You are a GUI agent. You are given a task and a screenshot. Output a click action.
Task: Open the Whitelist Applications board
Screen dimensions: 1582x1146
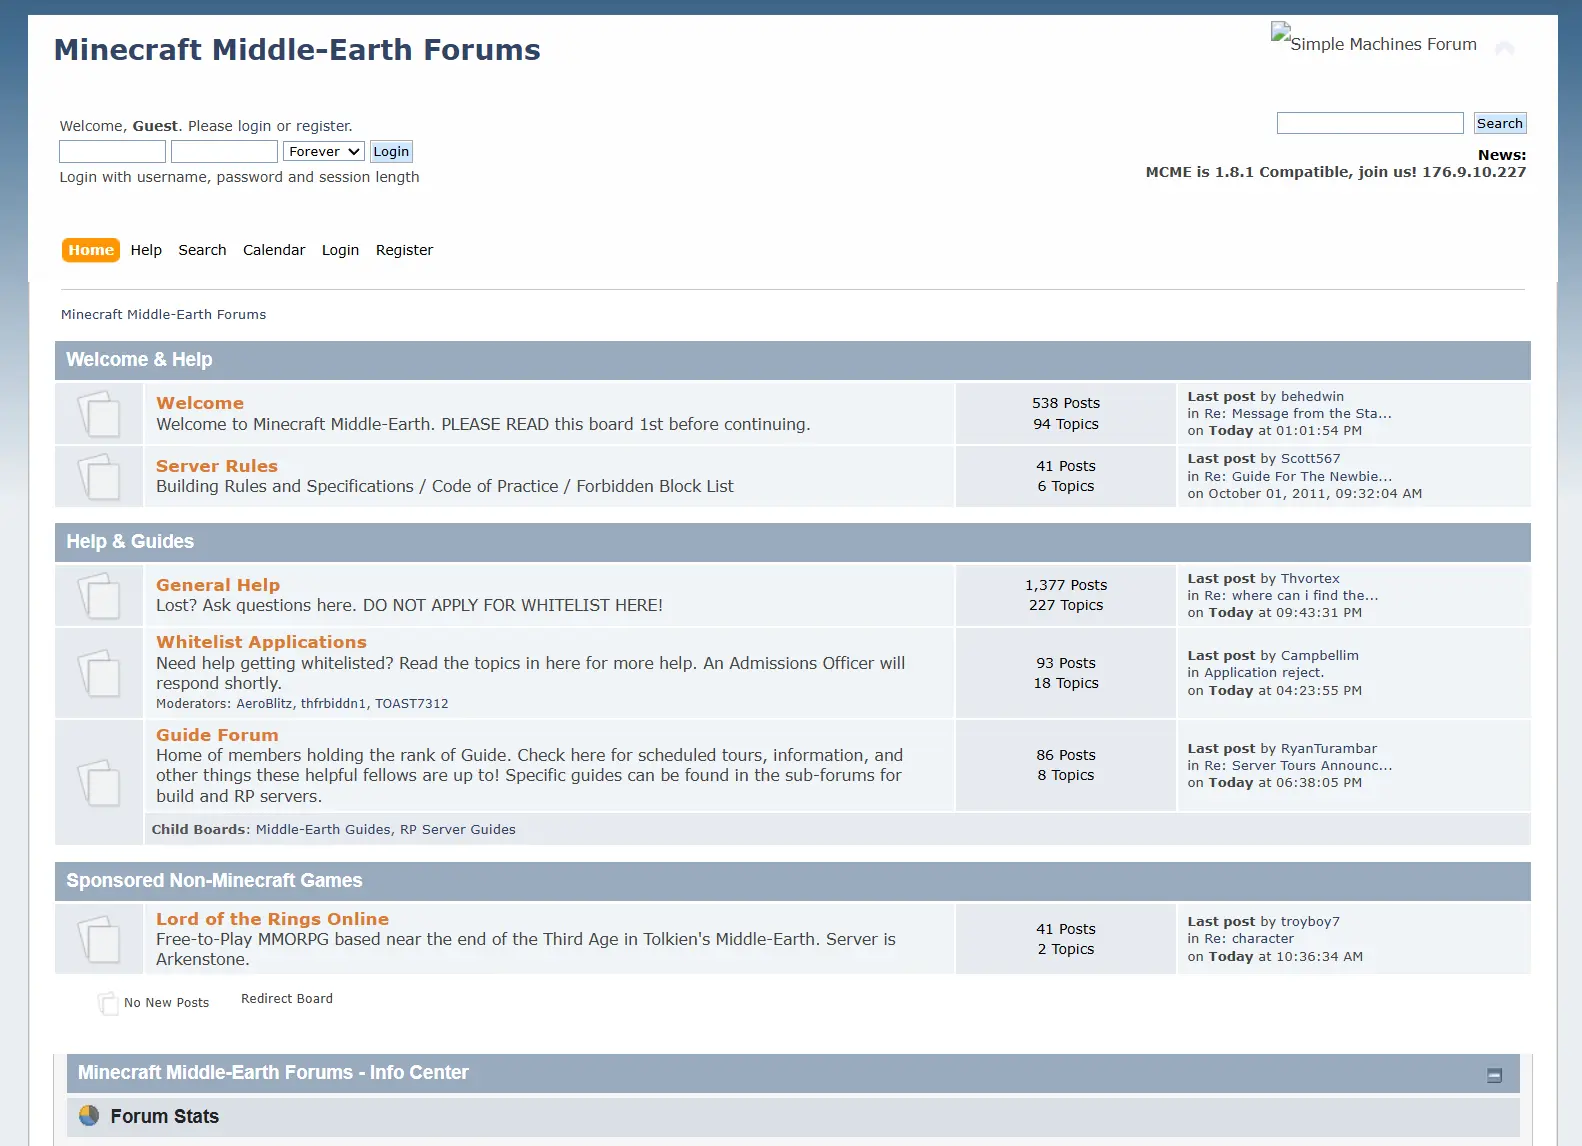[261, 642]
